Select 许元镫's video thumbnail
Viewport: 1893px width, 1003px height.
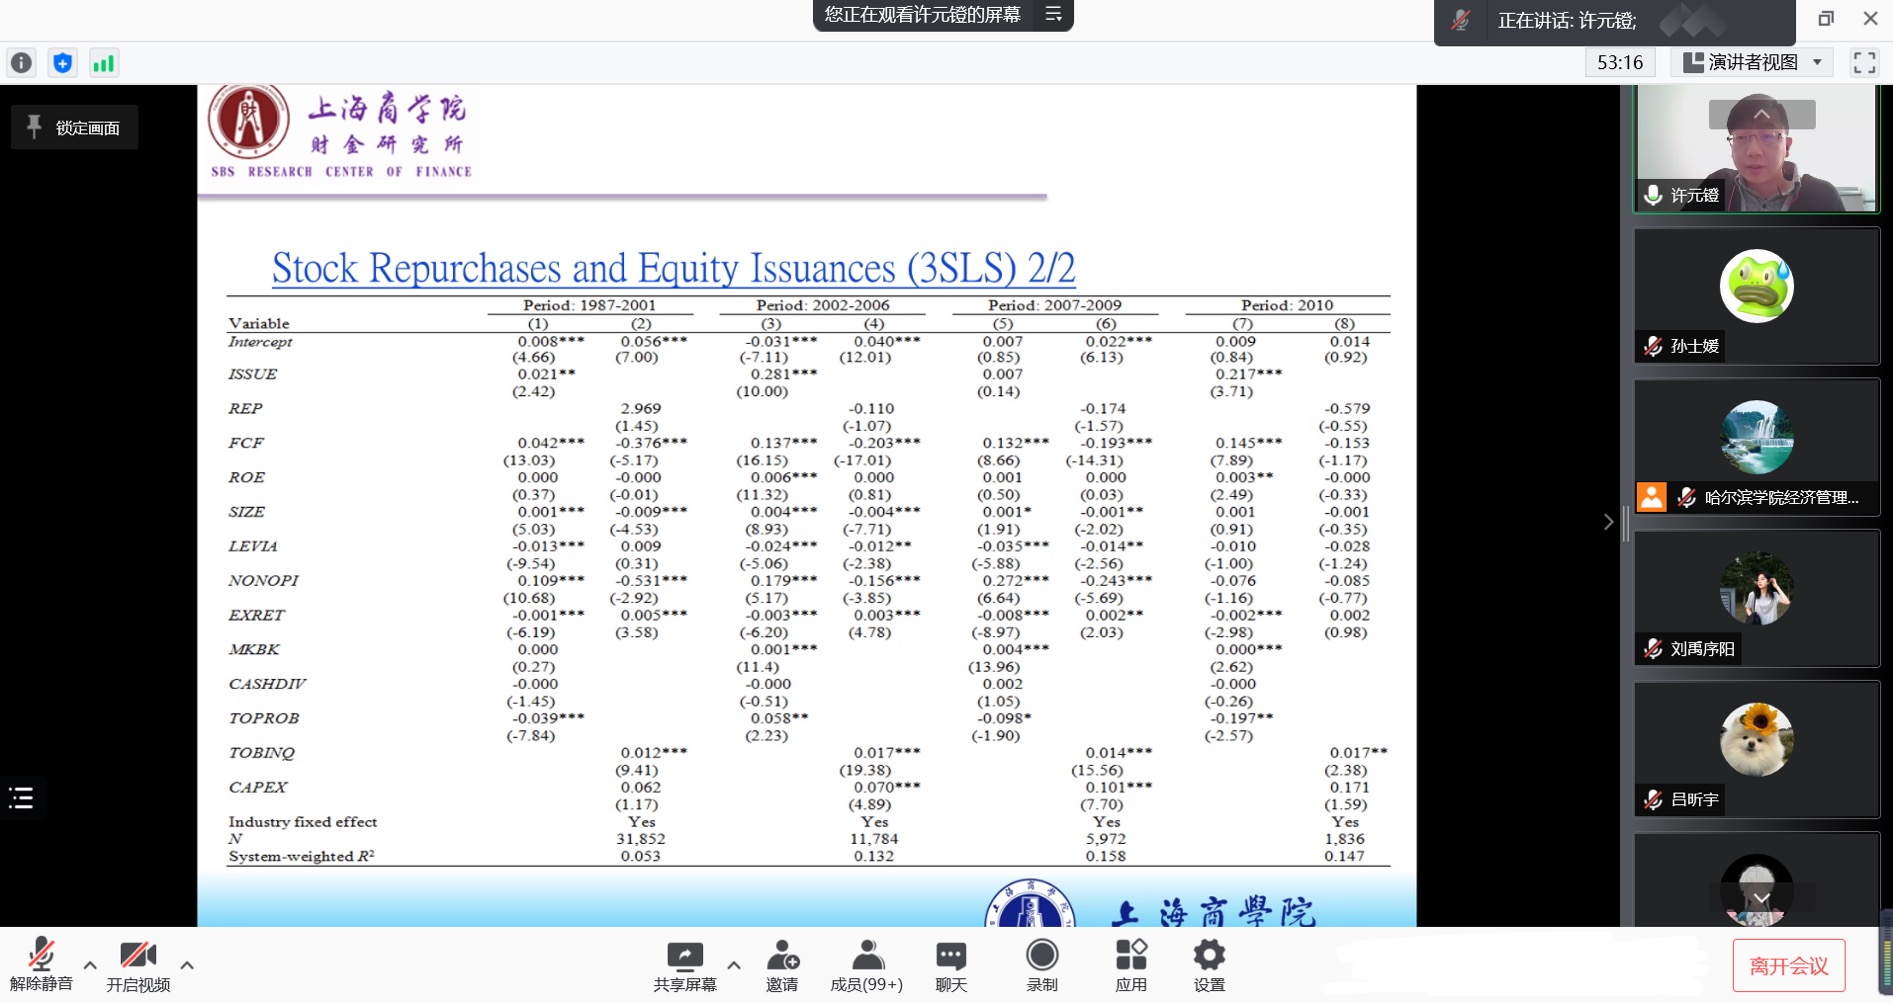pyautogui.click(x=1756, y=149)
